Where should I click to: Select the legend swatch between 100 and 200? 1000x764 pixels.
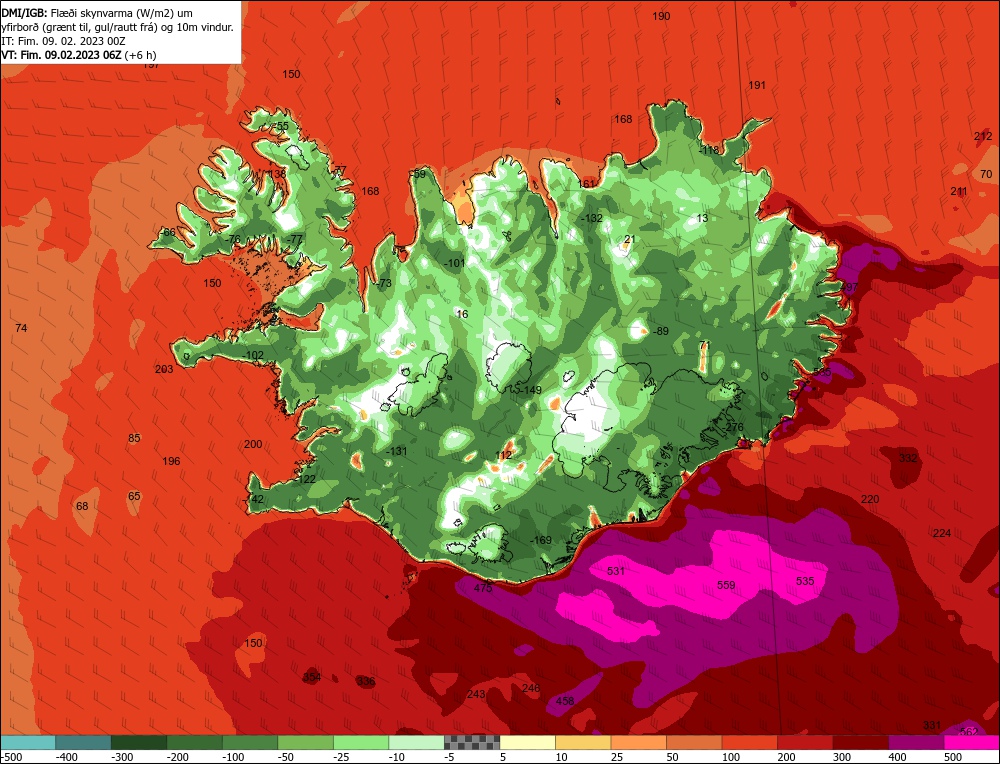click(750, 742)
